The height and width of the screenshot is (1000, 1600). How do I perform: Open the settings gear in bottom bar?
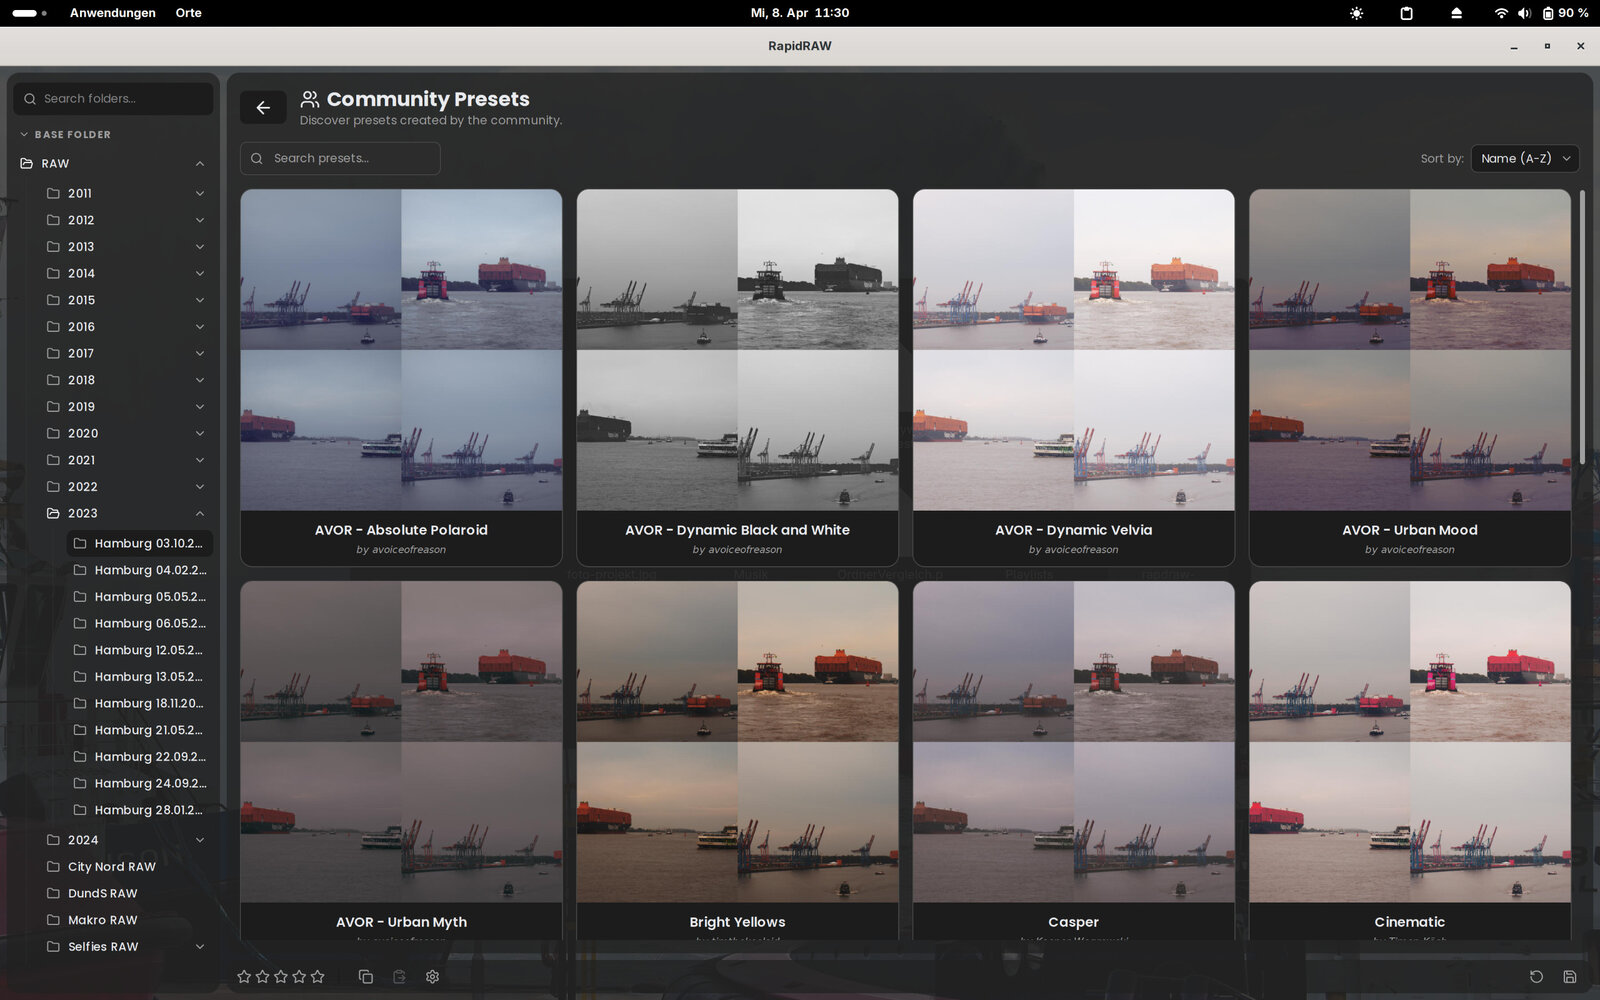pos(432,977)
